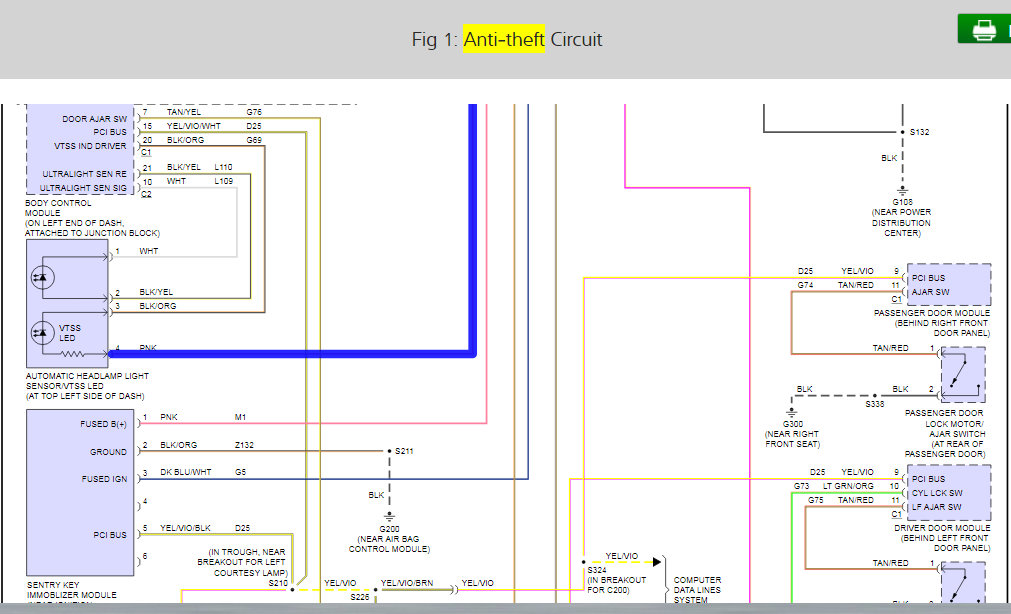Click 'LF AJAR SW' pin label
The image size is (1011, 614).
point(936,507)
